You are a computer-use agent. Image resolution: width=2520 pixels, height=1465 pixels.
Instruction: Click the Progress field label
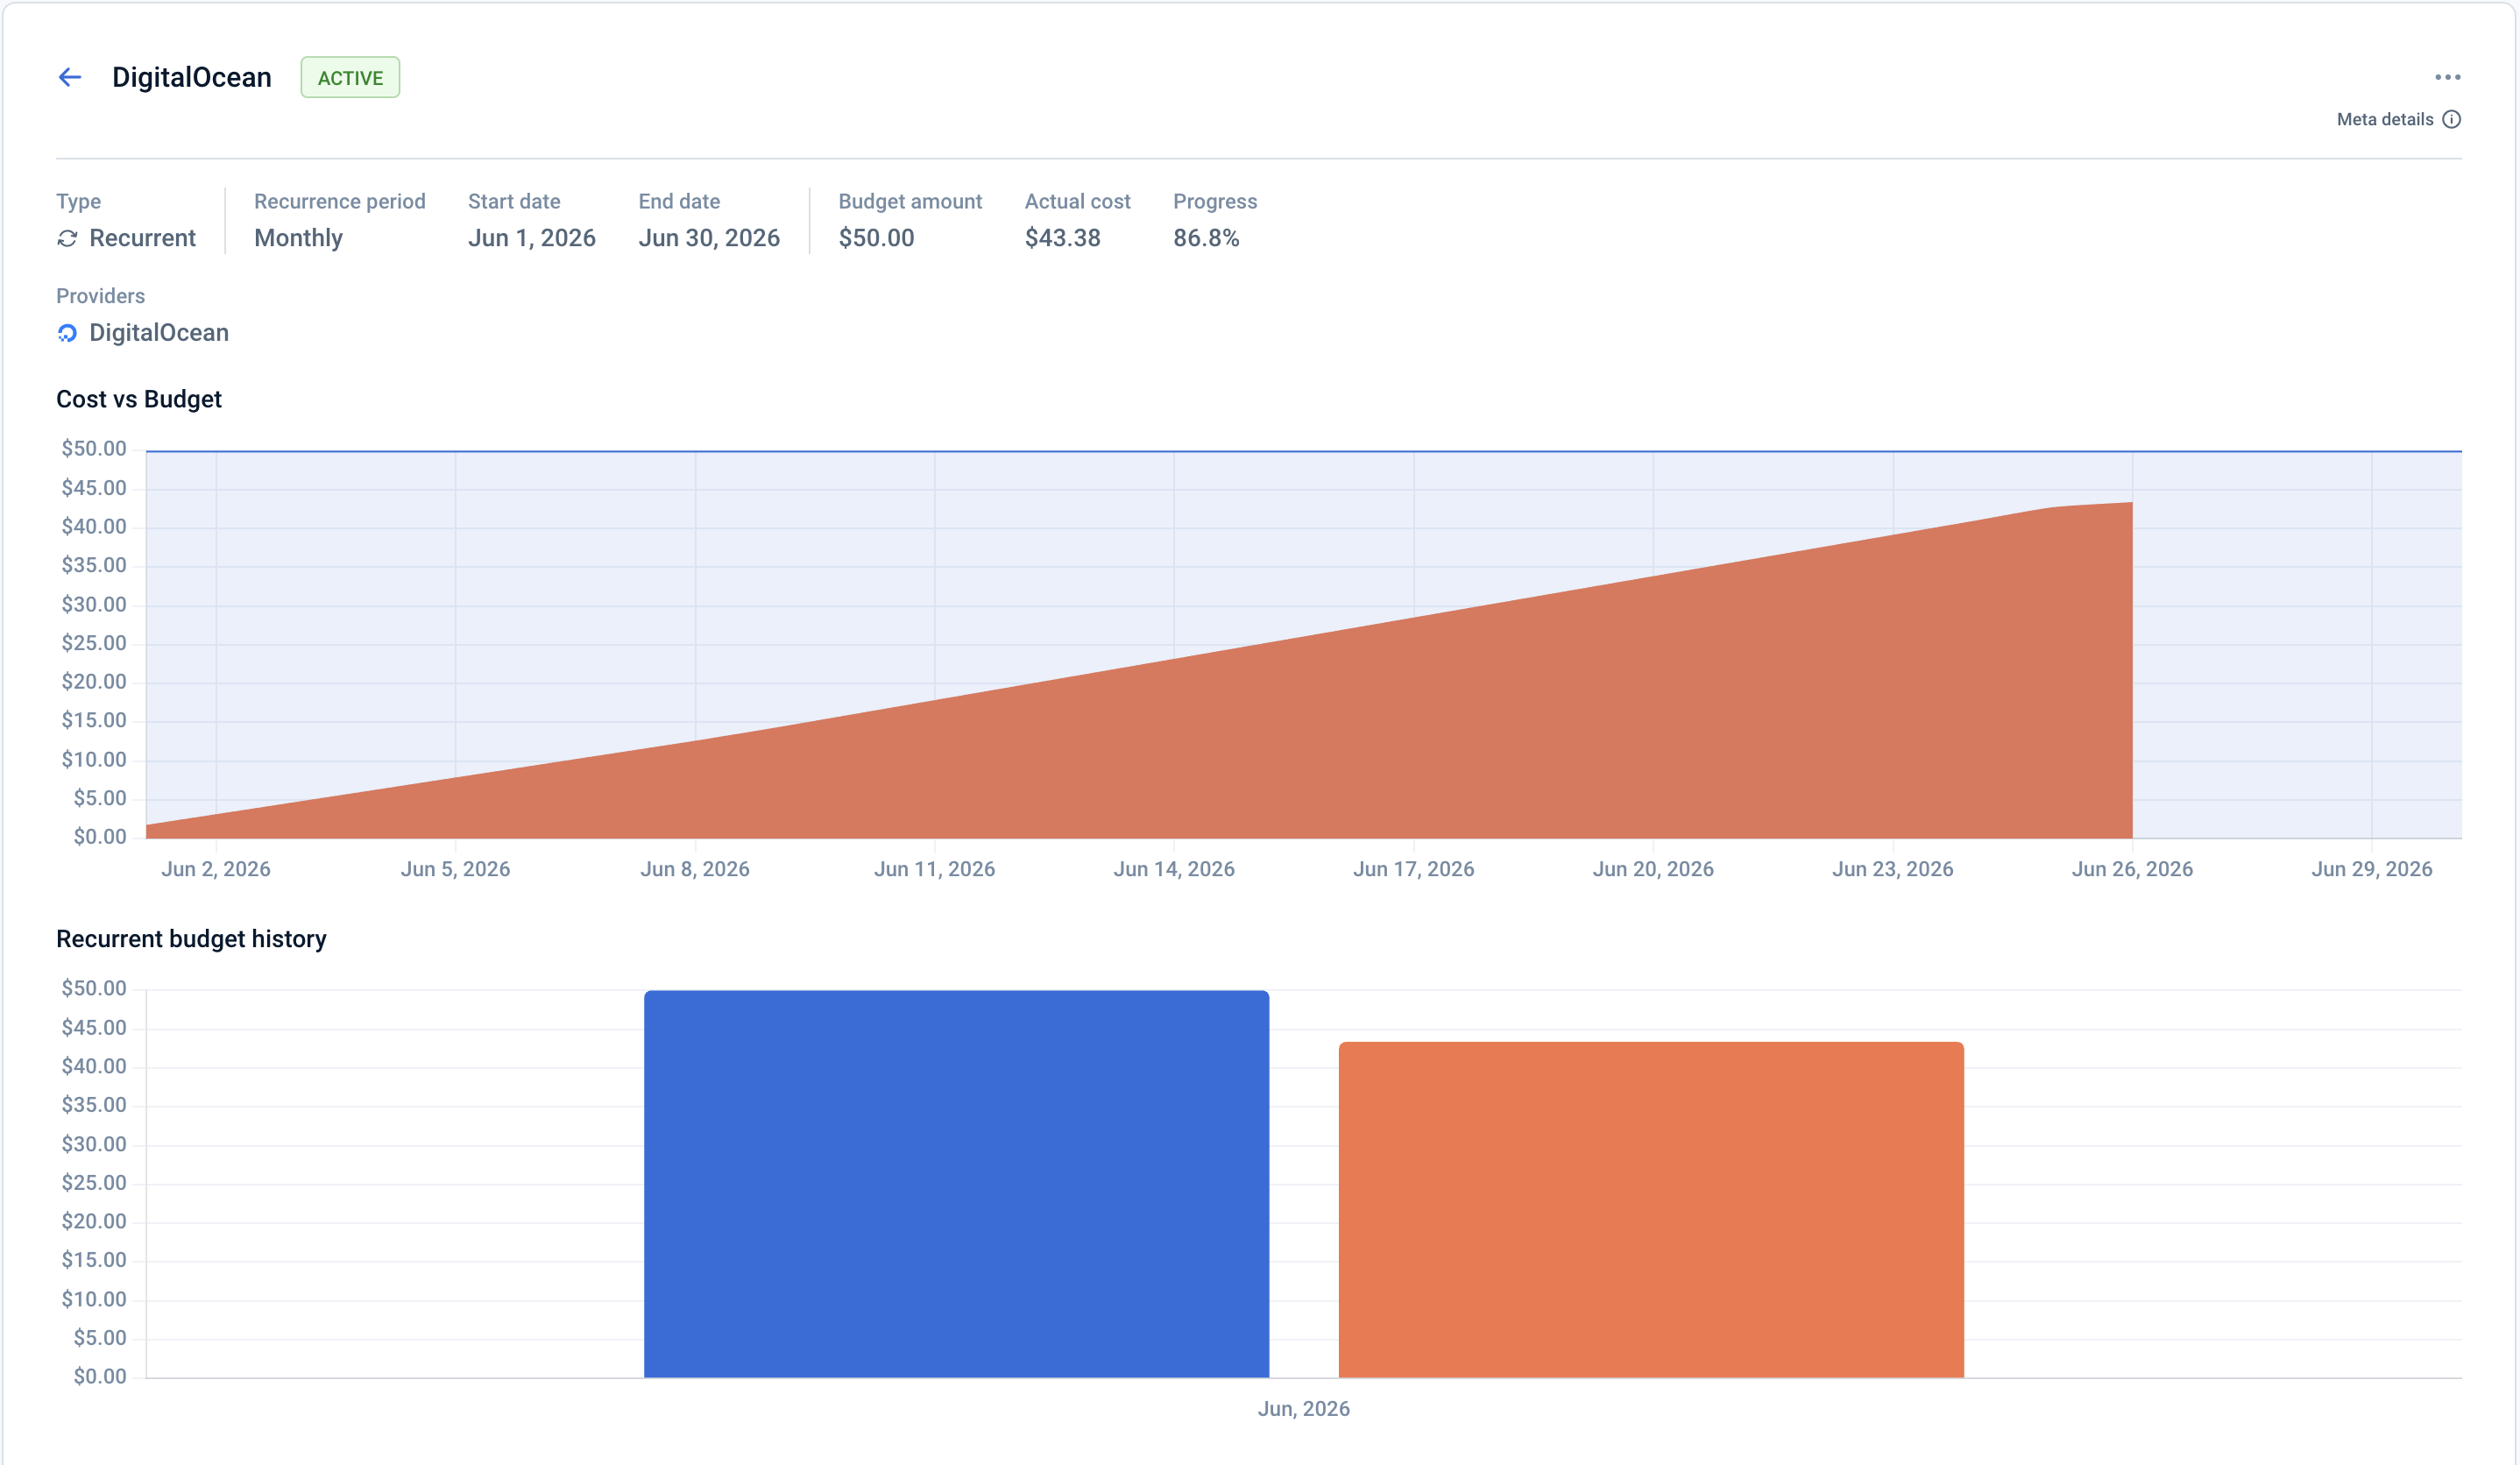point(1215,201)
